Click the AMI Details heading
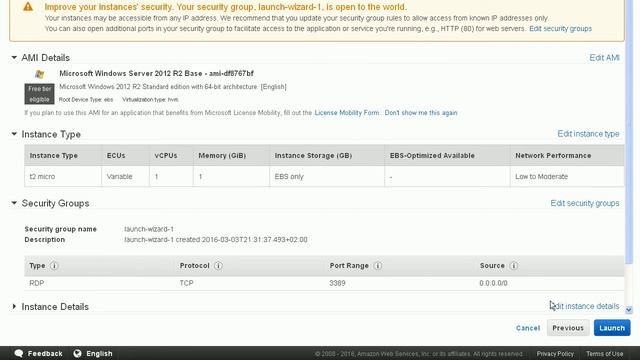 (46, 58)
